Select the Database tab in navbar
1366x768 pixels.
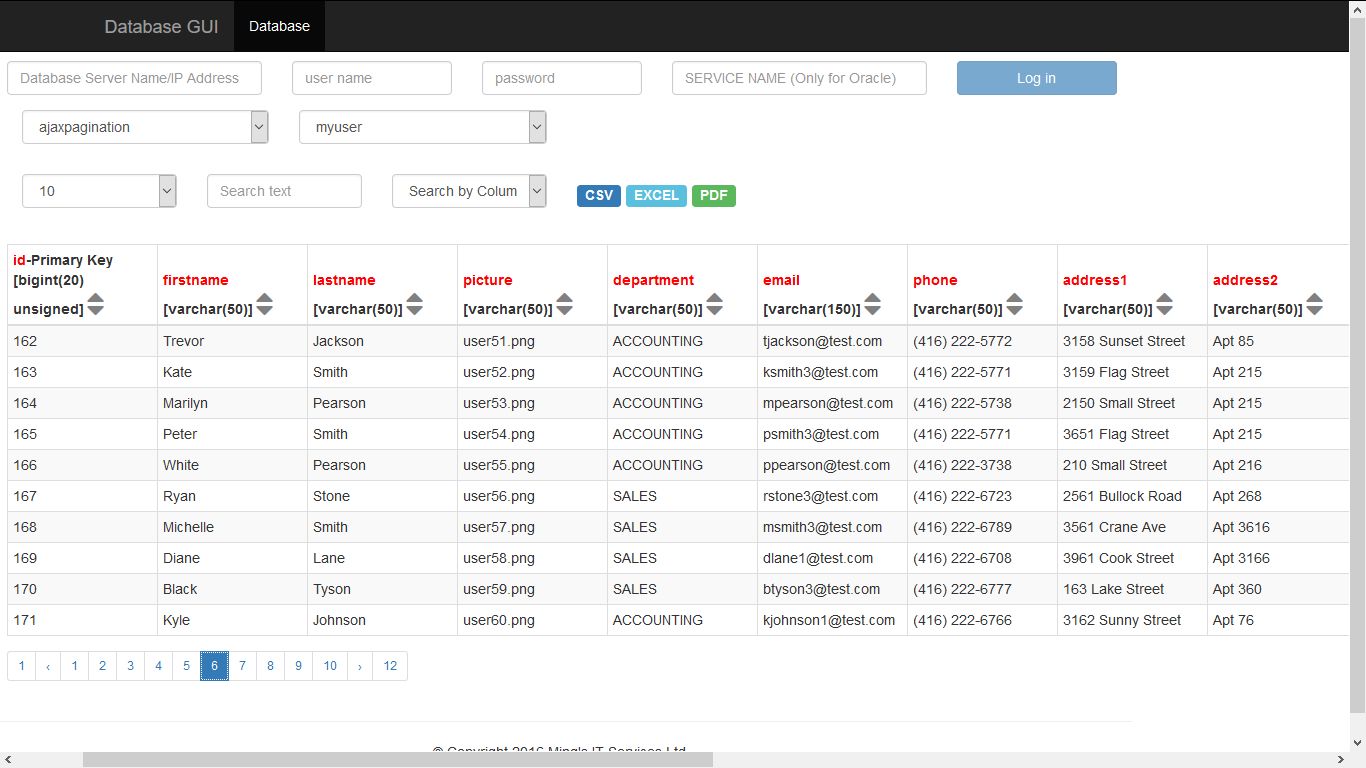pos(279,26)
